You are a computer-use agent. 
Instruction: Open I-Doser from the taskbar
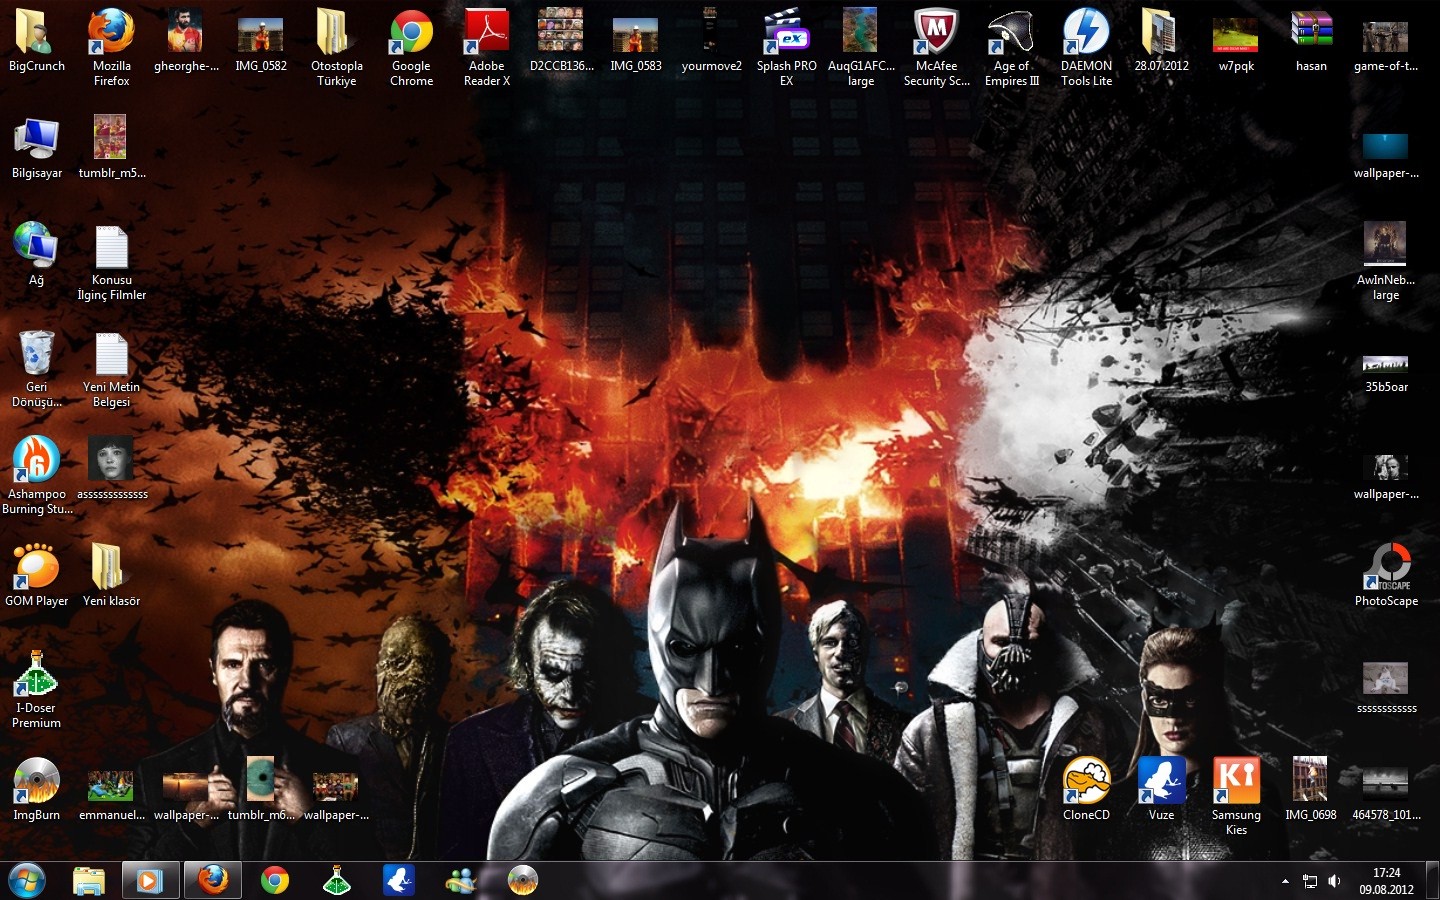tap(337, 881)
